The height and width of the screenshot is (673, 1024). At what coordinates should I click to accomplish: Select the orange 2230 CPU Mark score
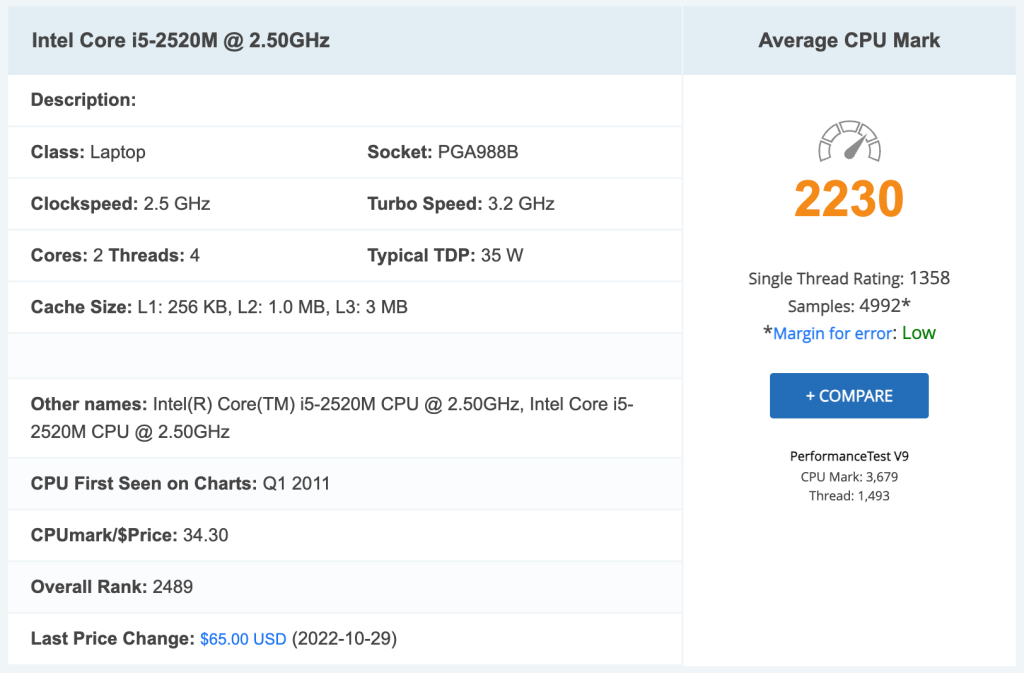[x=849, y=198]
